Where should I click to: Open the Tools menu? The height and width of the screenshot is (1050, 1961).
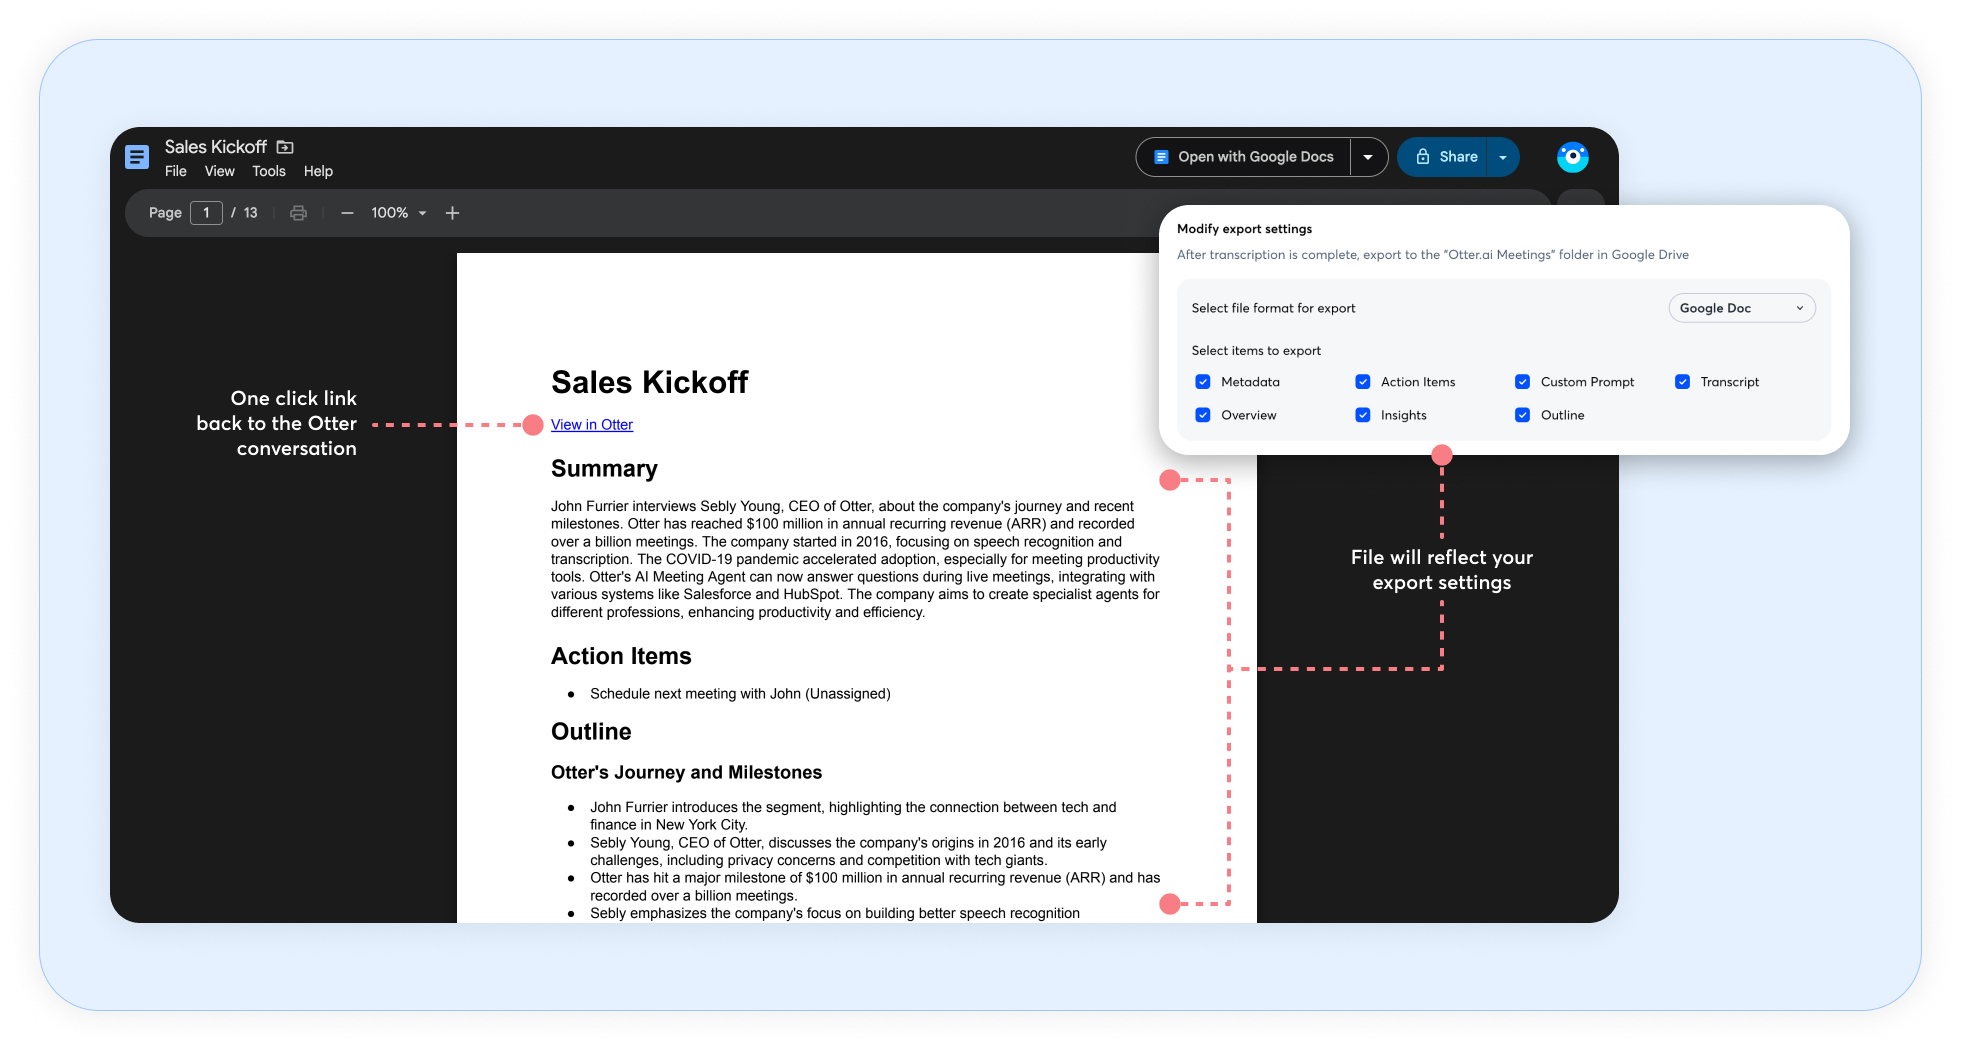click(x=269, y=171)
